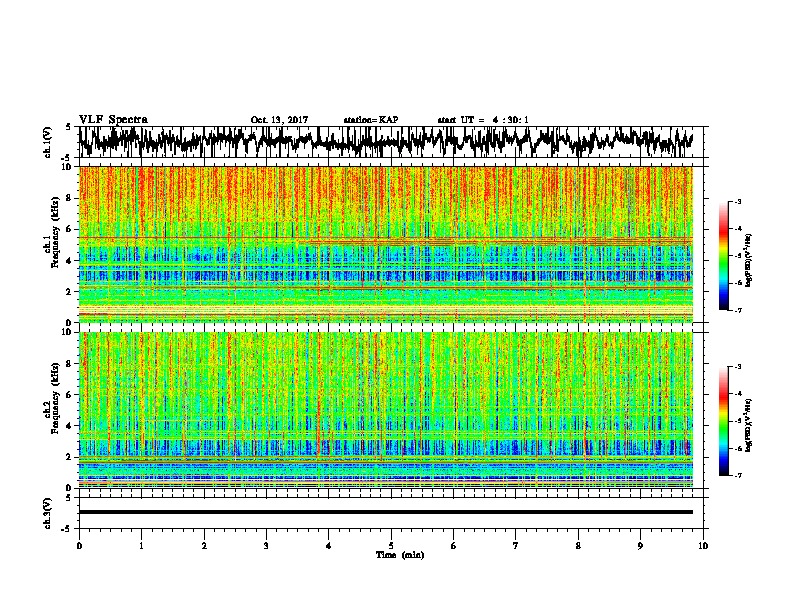Click time axis tick label "8"
The image size is (792, 612).
[x=578, y=545]
